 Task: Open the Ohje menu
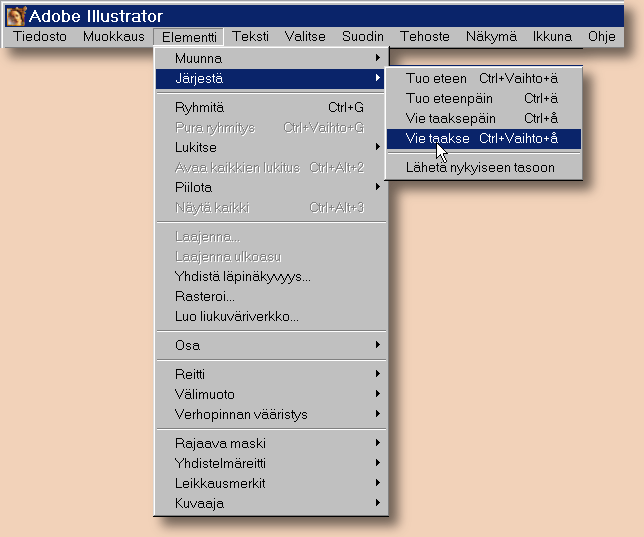(x=602, y=37)
